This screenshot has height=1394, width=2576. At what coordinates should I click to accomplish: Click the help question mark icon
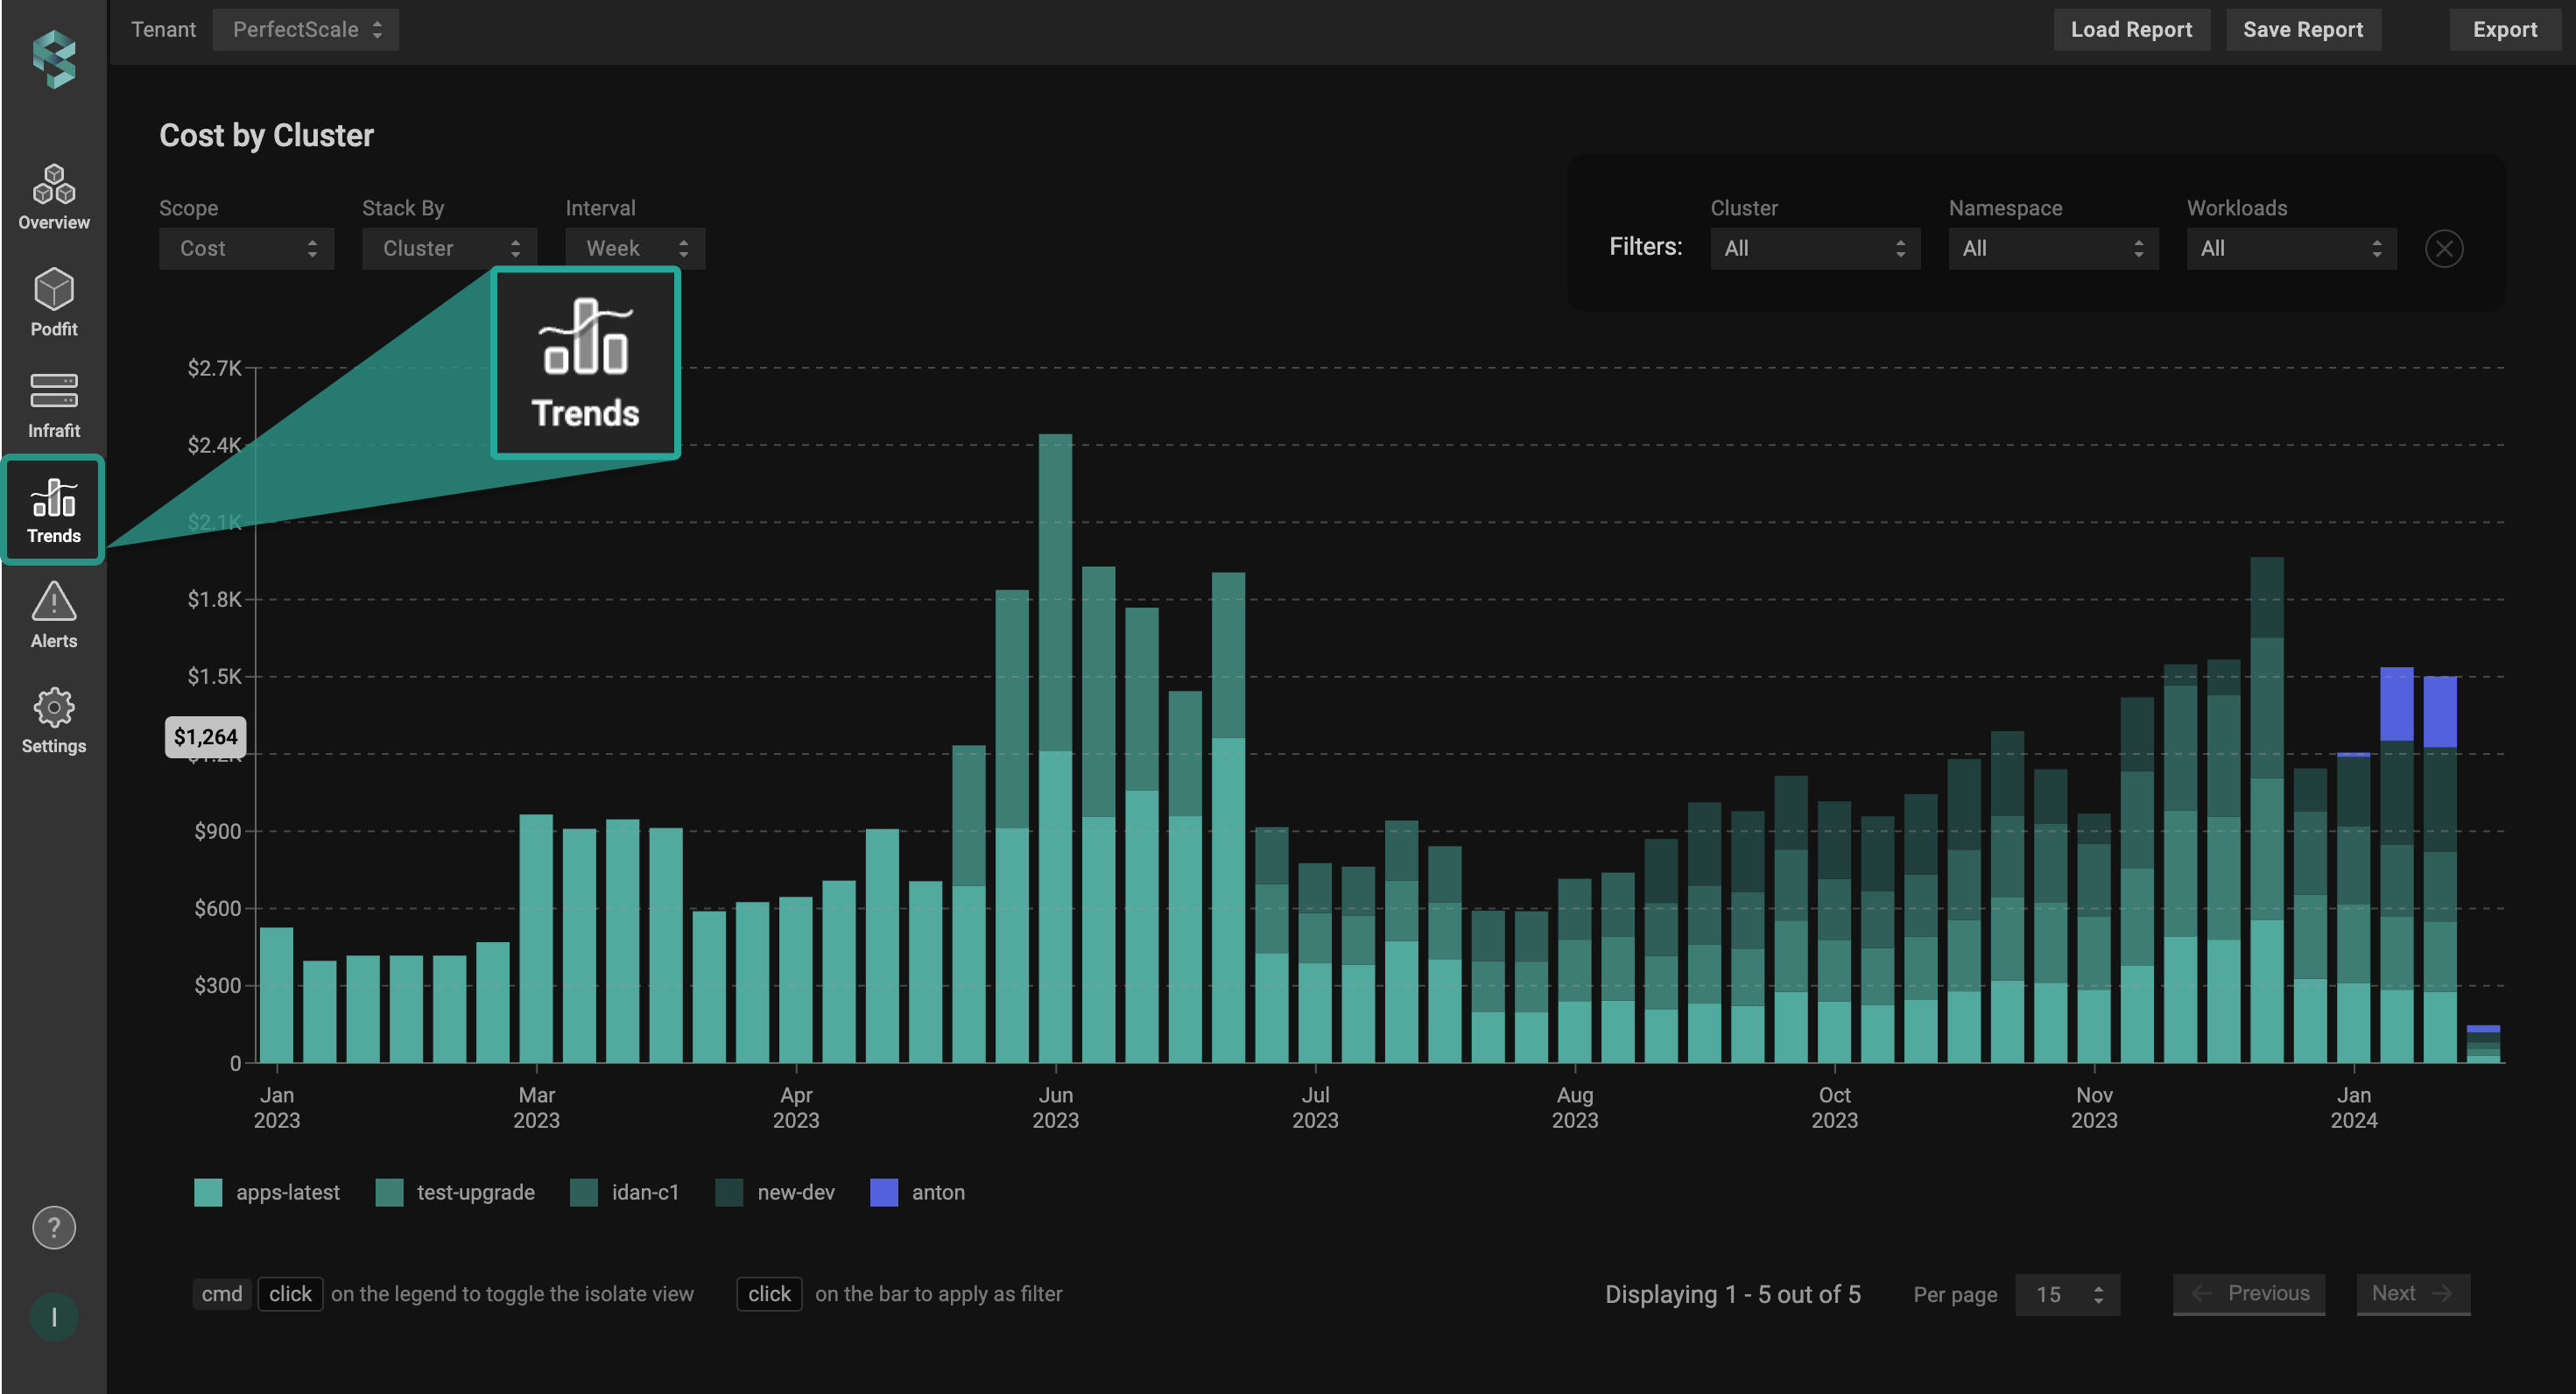(54, 1227)
